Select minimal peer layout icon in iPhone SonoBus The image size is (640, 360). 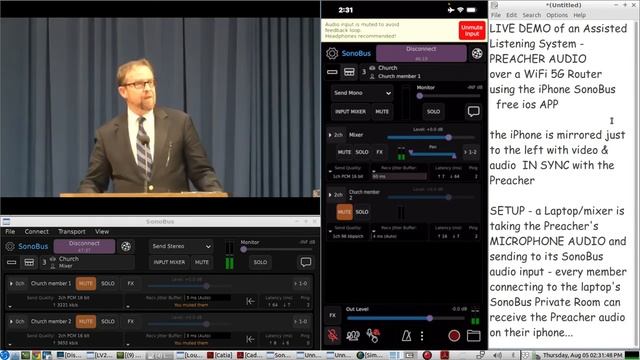click(x=332, y=72)
